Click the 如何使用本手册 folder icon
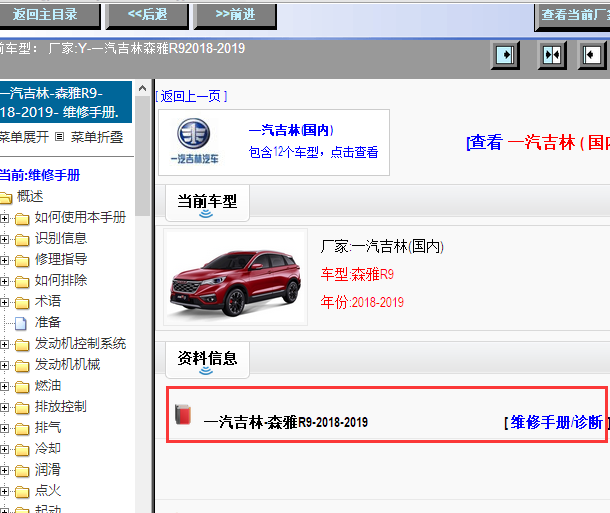 click(22, 219)
